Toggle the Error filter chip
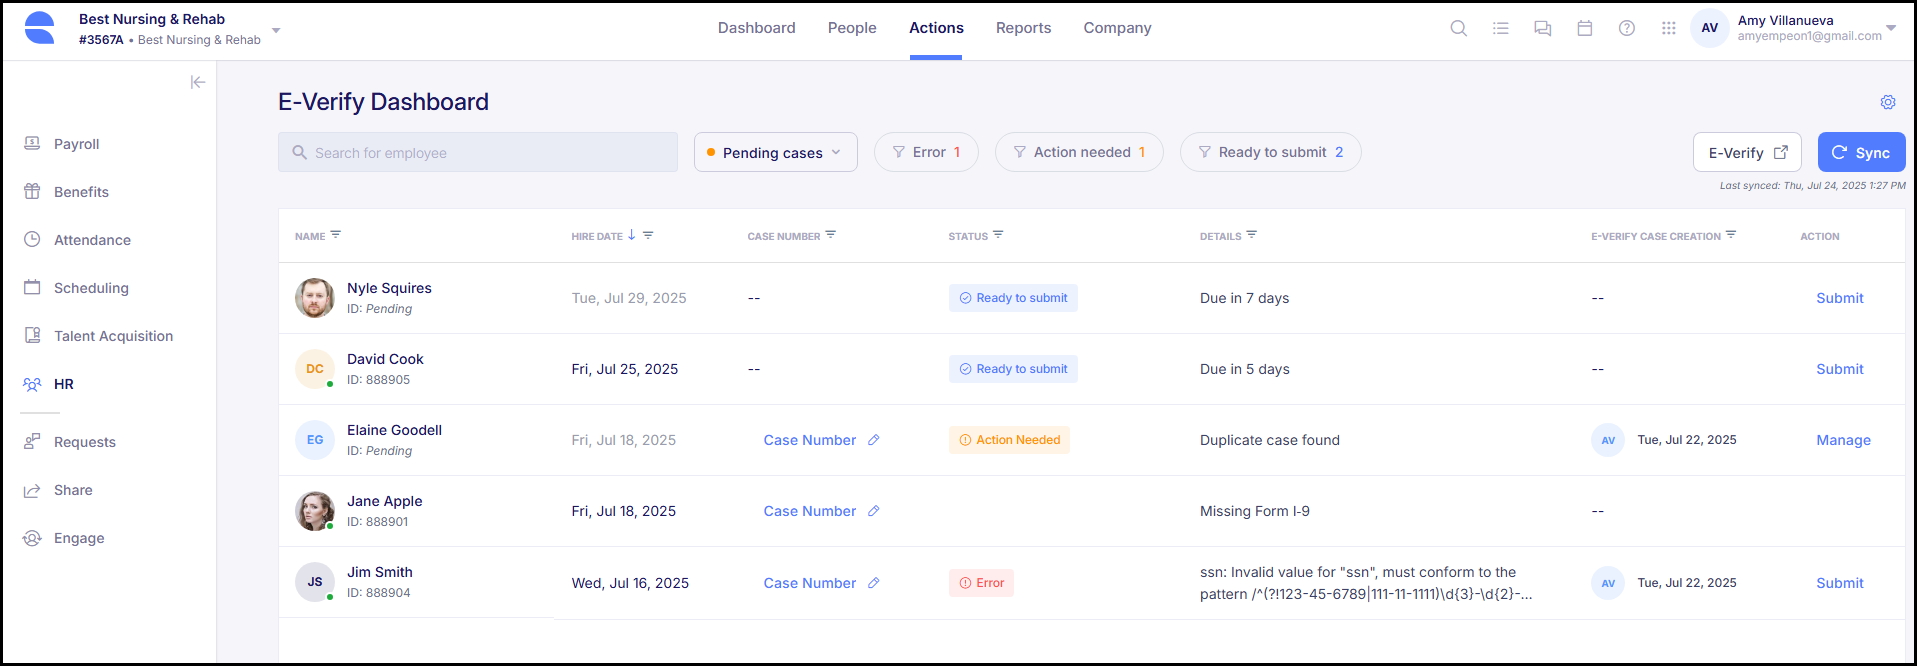 click(926, 152)
